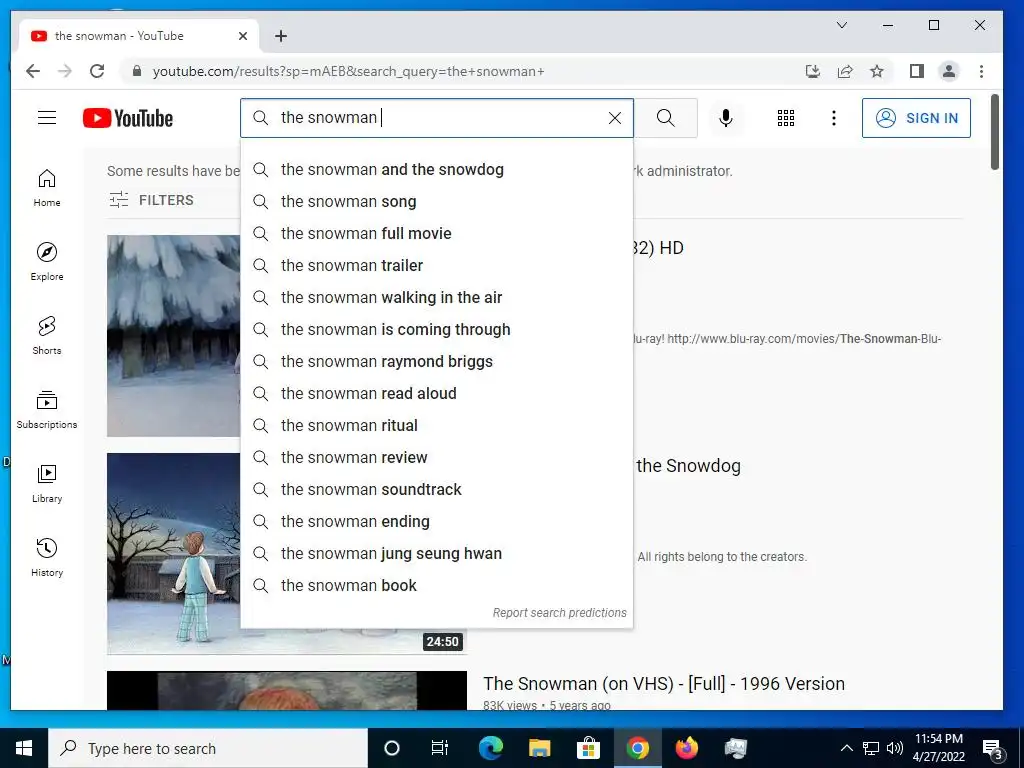Click the Windows taskbar search box
The image size is (1024, 768).
point(208,748)
